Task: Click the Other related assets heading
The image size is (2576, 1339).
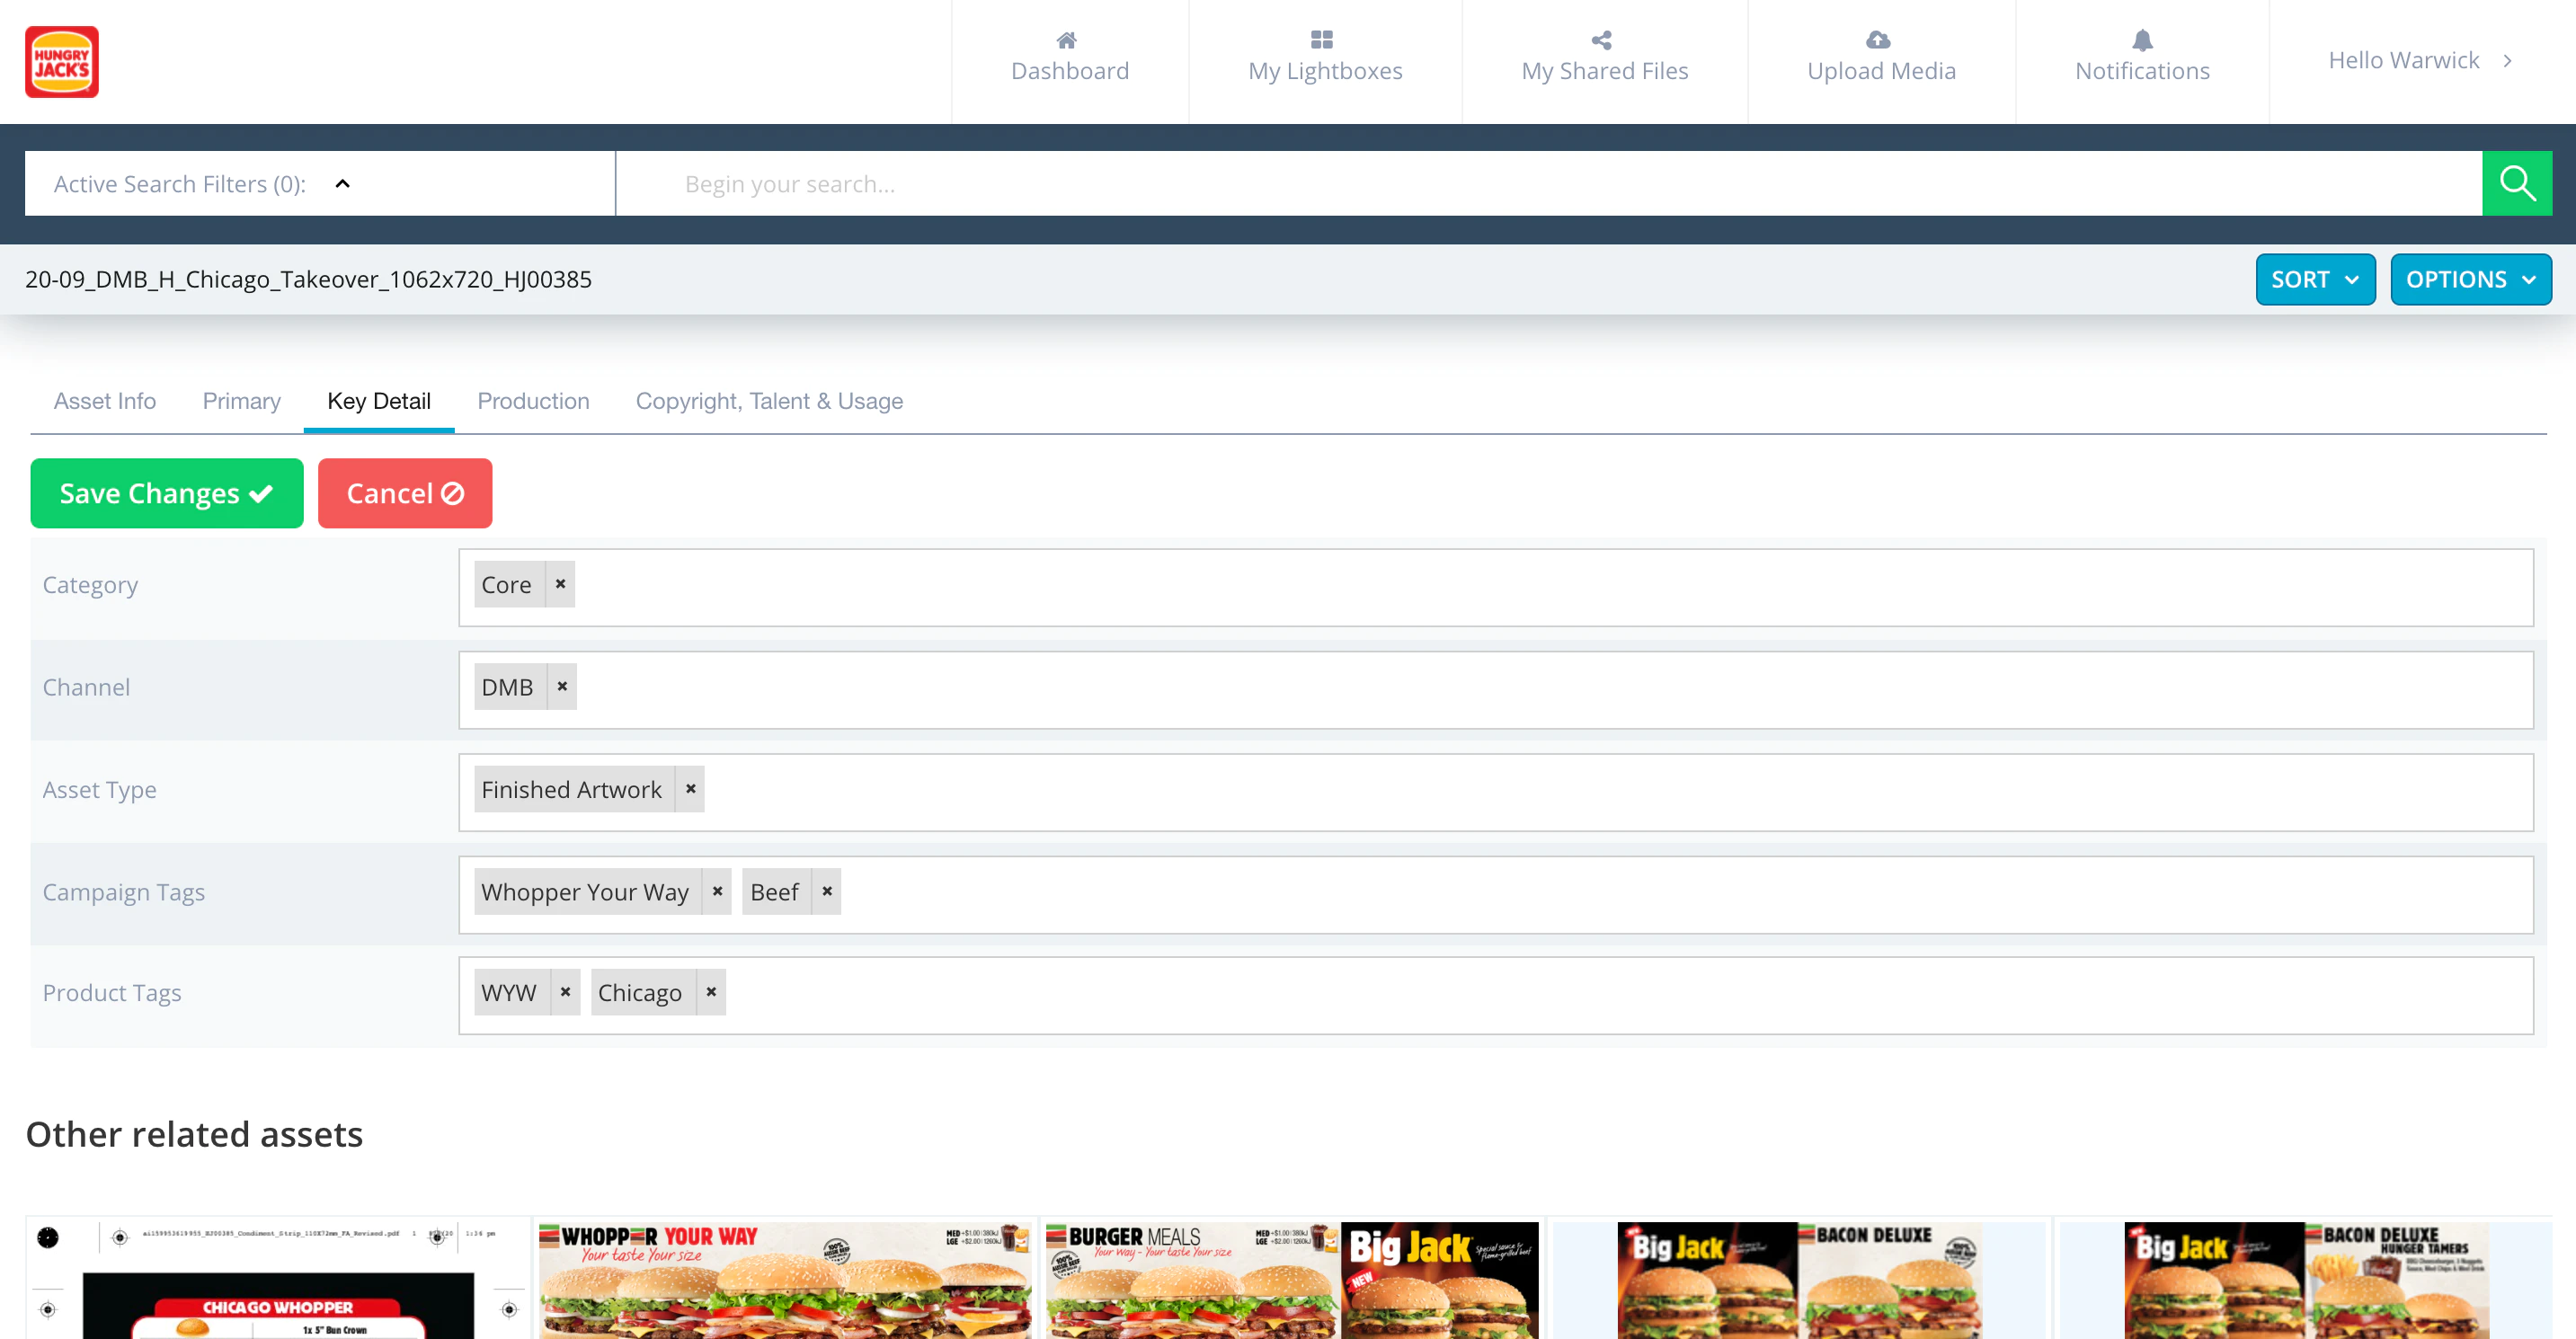Action: point(194,1134)
